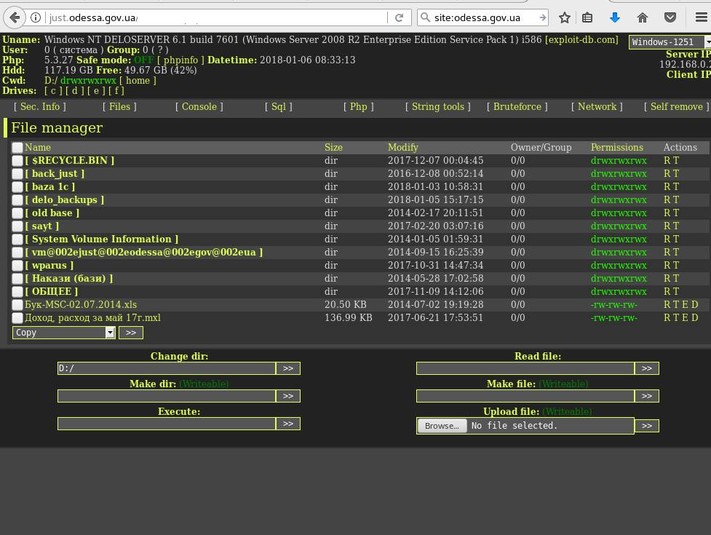Sort the file list by Modify column

tap(403, 148)
